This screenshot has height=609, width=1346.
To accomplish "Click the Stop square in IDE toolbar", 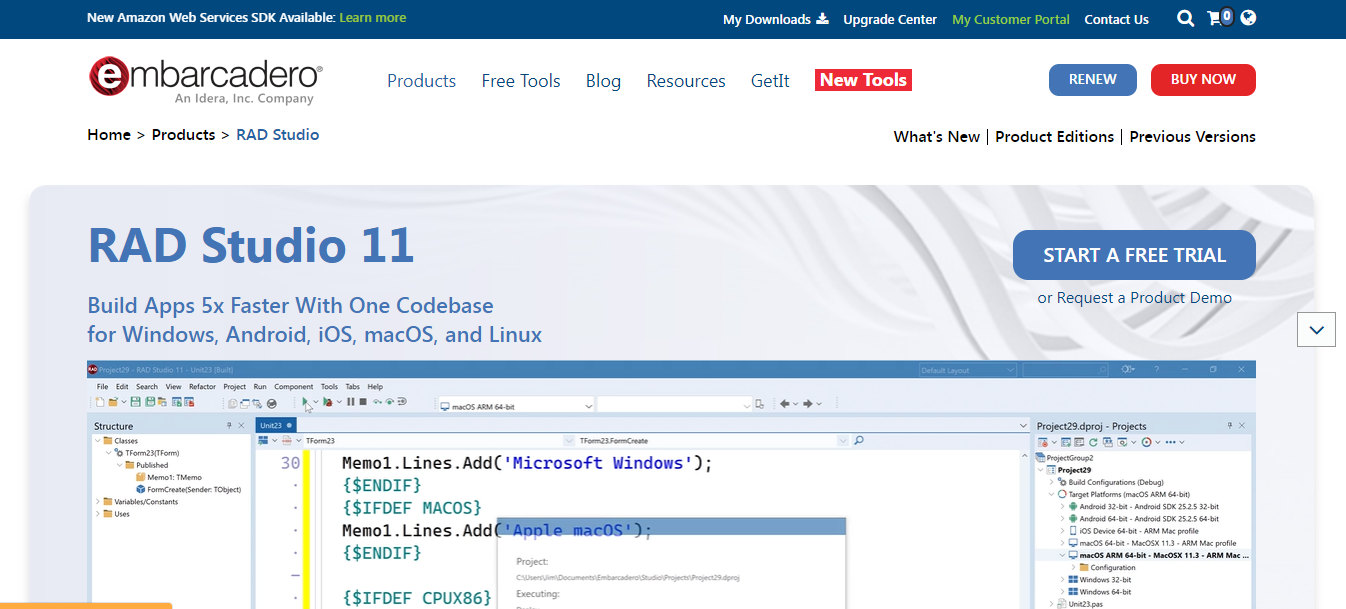I will tap(363, 402).
